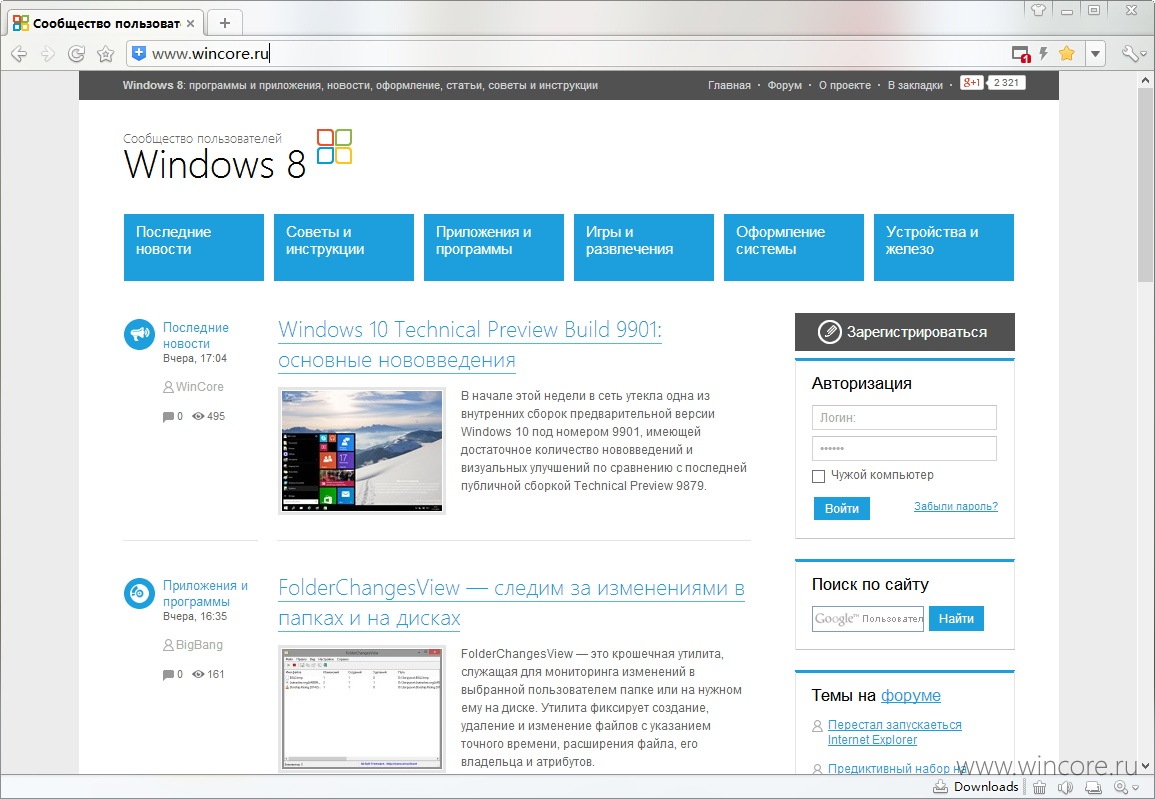
Task: Click the Логин input field
Action: (x=904, y=418)
